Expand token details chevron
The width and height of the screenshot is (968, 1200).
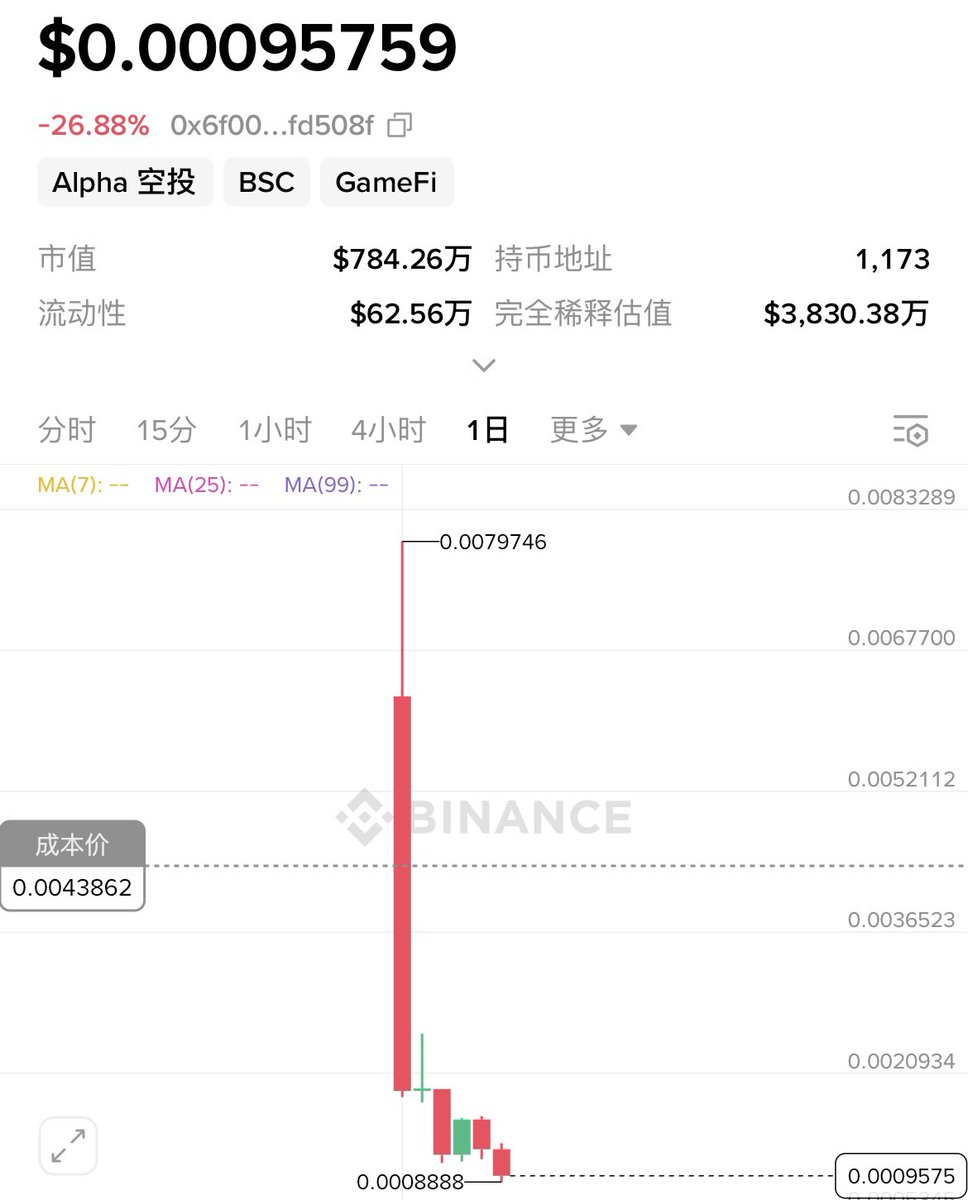click(484, 366)
